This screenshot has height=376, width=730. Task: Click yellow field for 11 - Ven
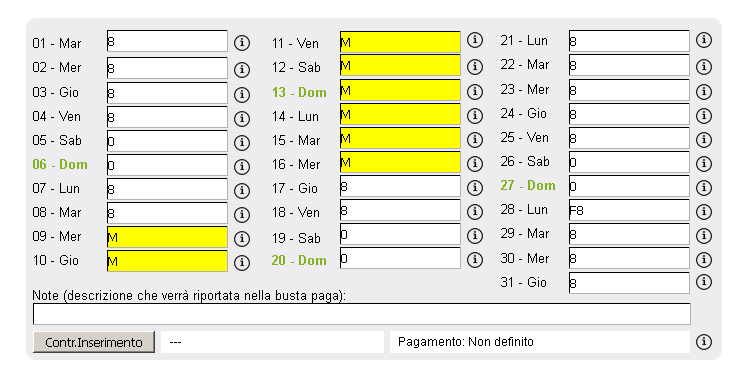400,42
